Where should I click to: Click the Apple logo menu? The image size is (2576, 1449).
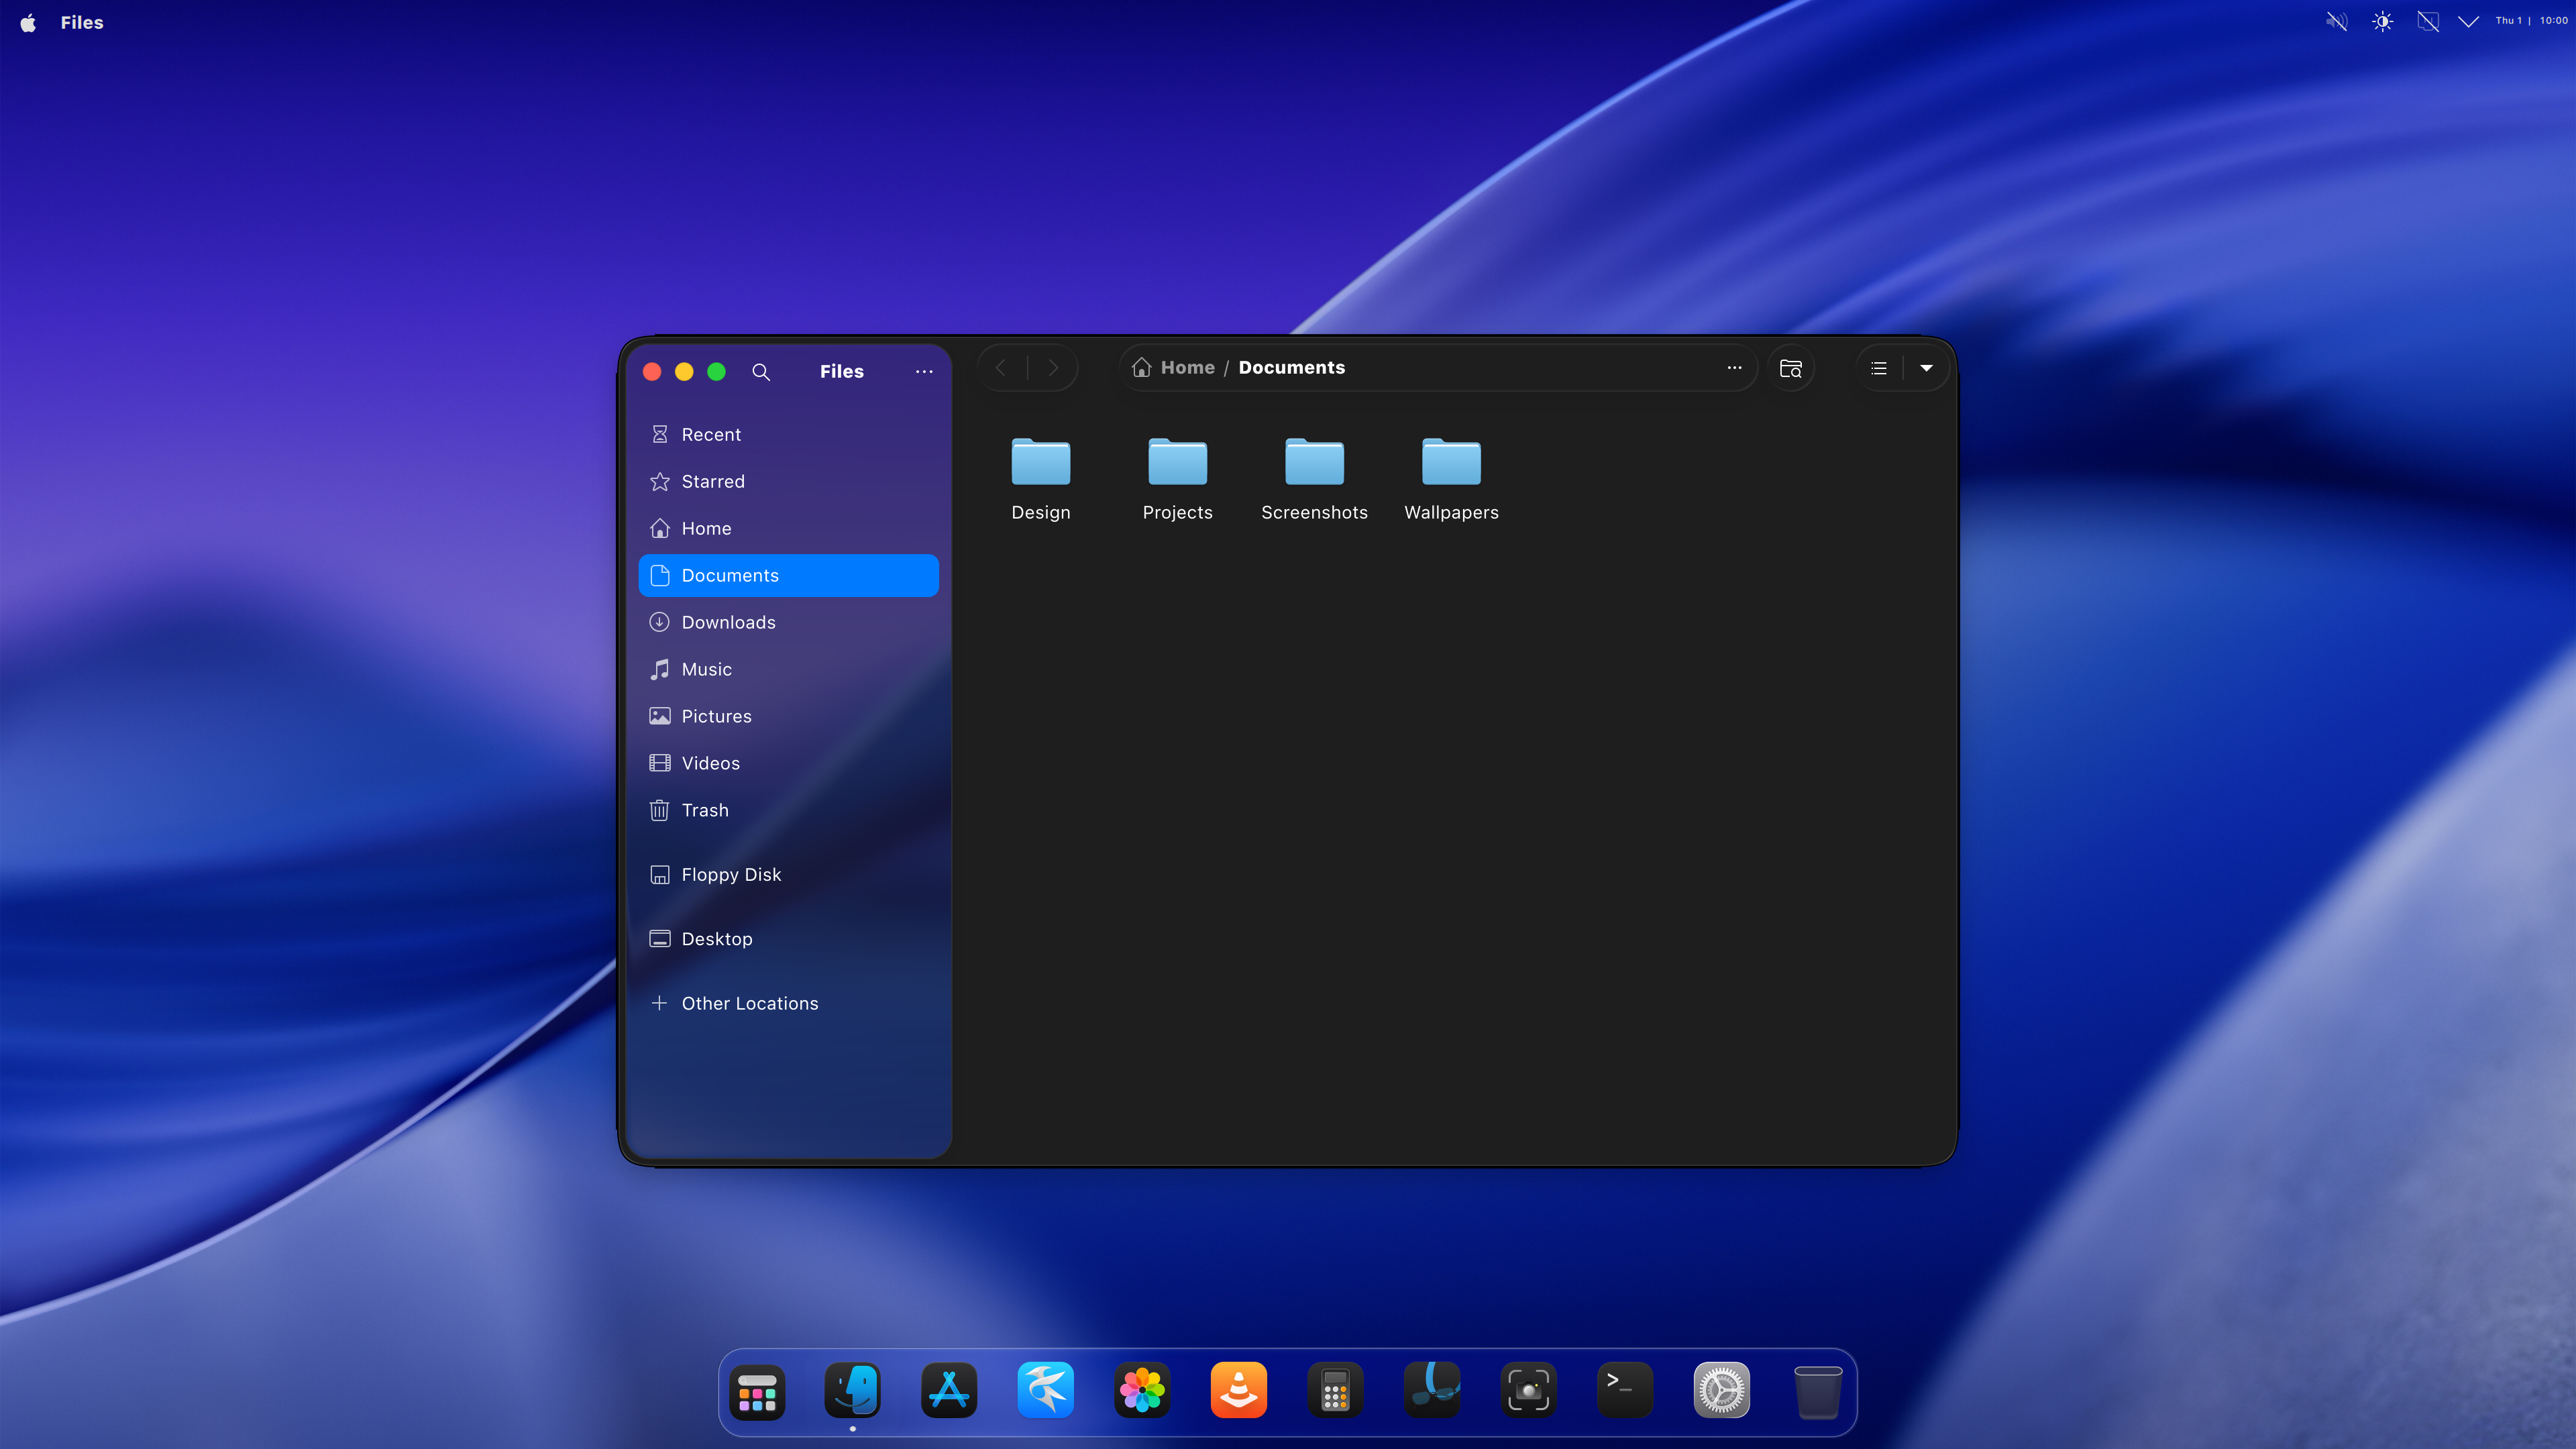[28, 22]
